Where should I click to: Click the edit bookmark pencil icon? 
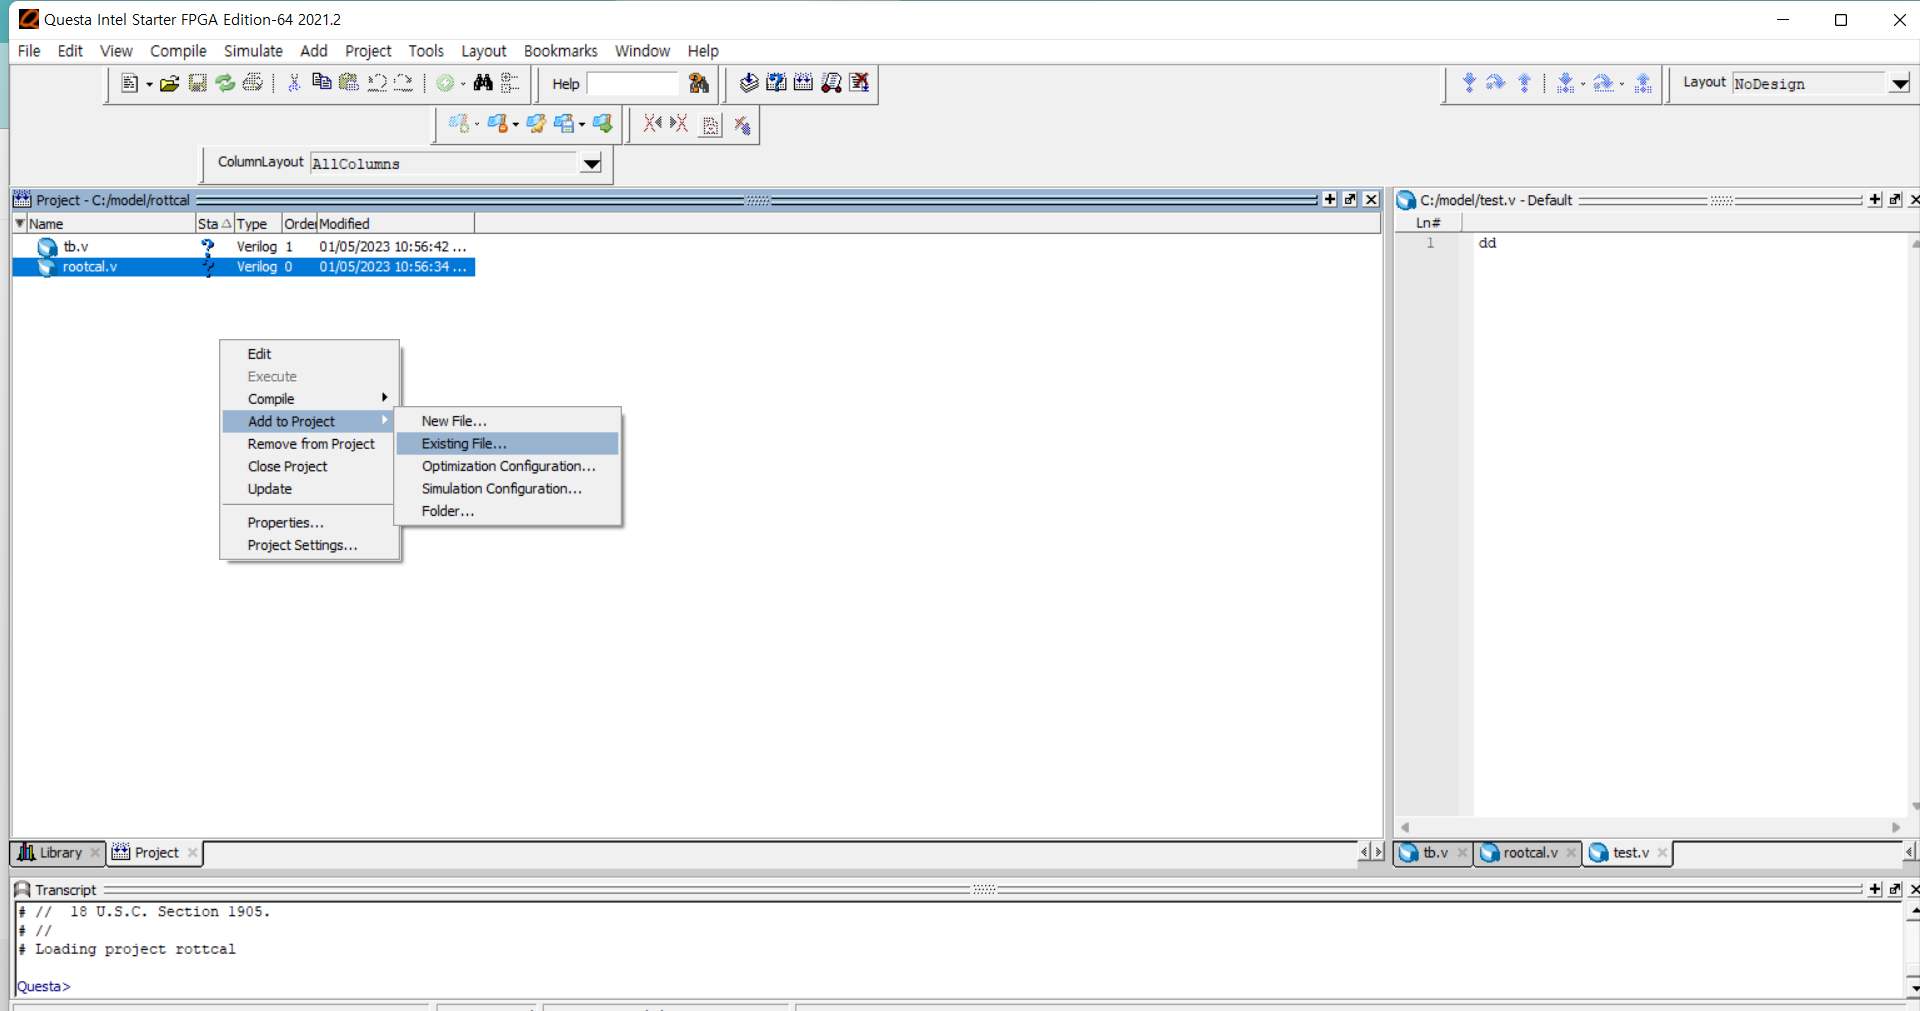(x=536, y=124)
